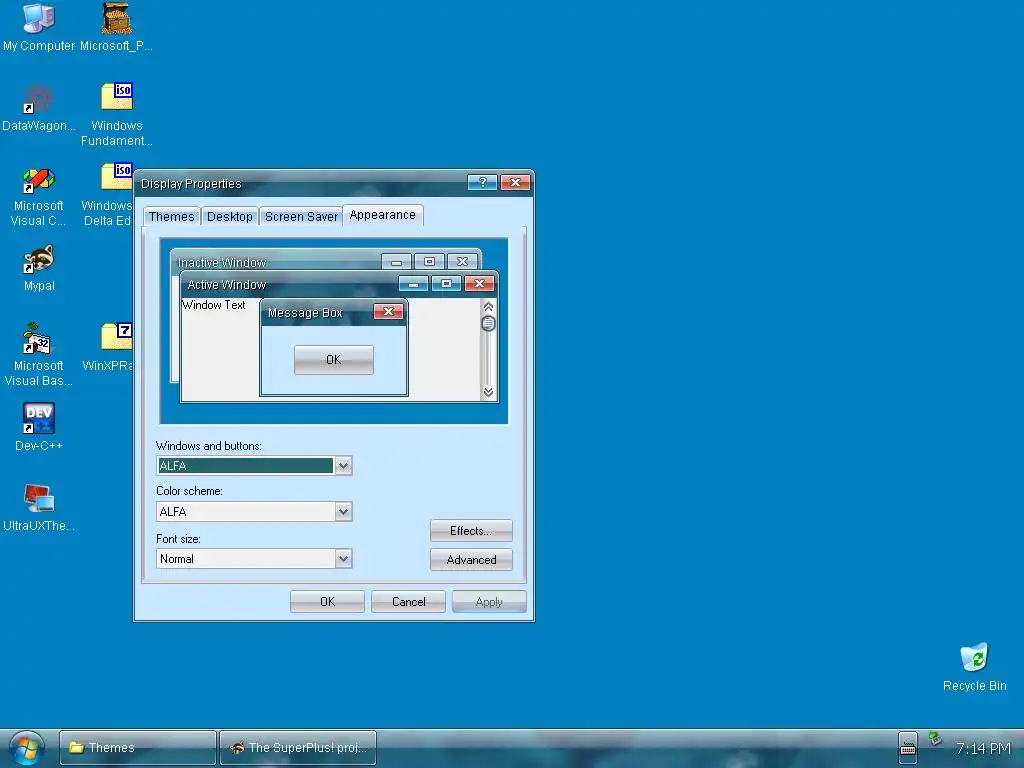
Task: Open the Start menu orb
Action: (27, 748)
